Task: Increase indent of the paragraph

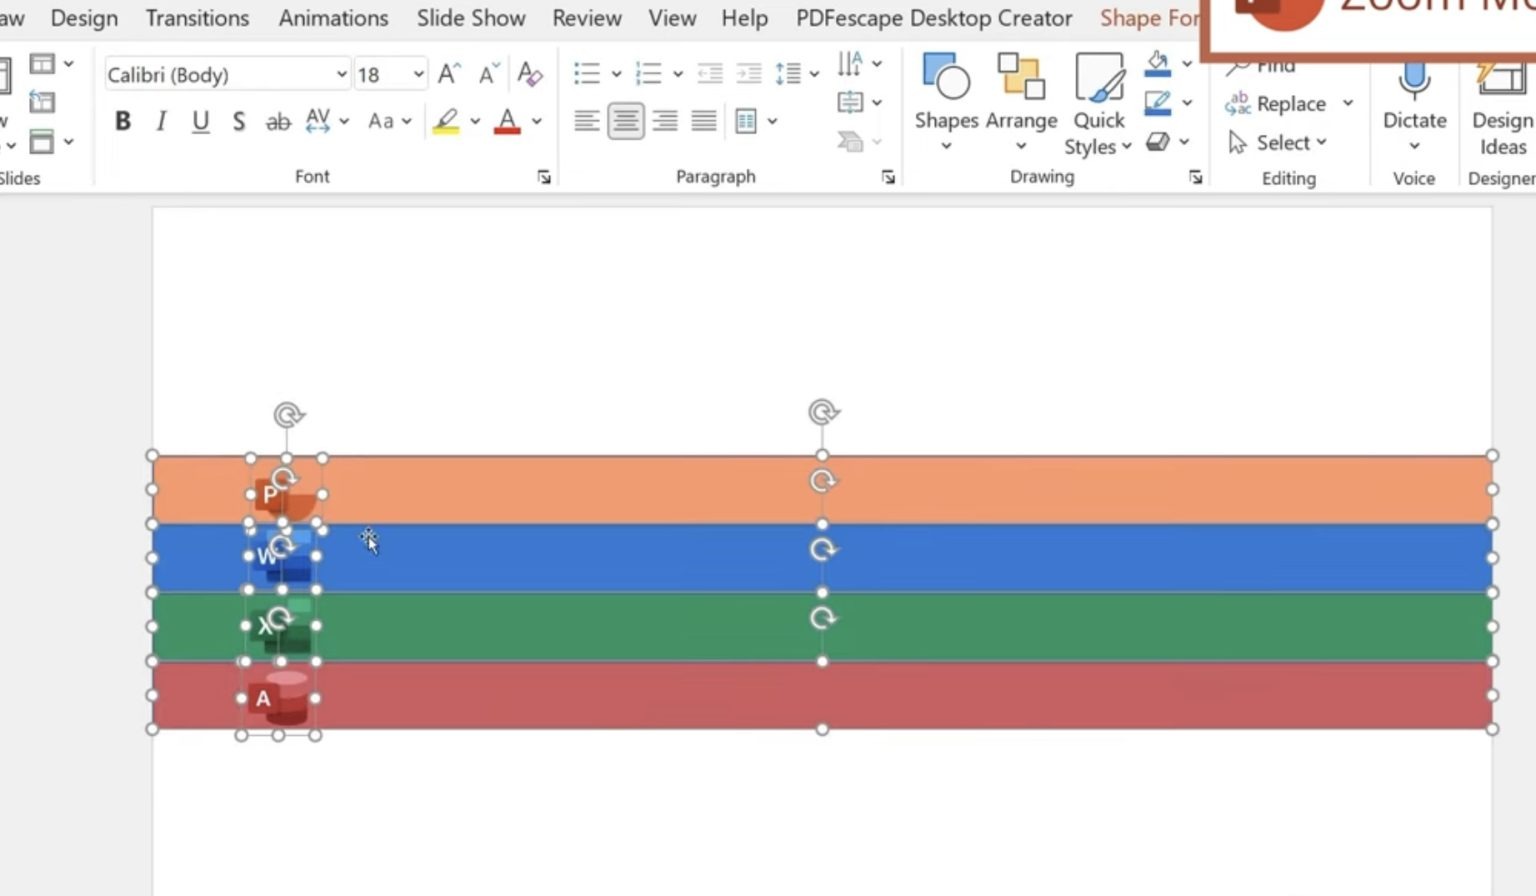Action: click(748, 72)
